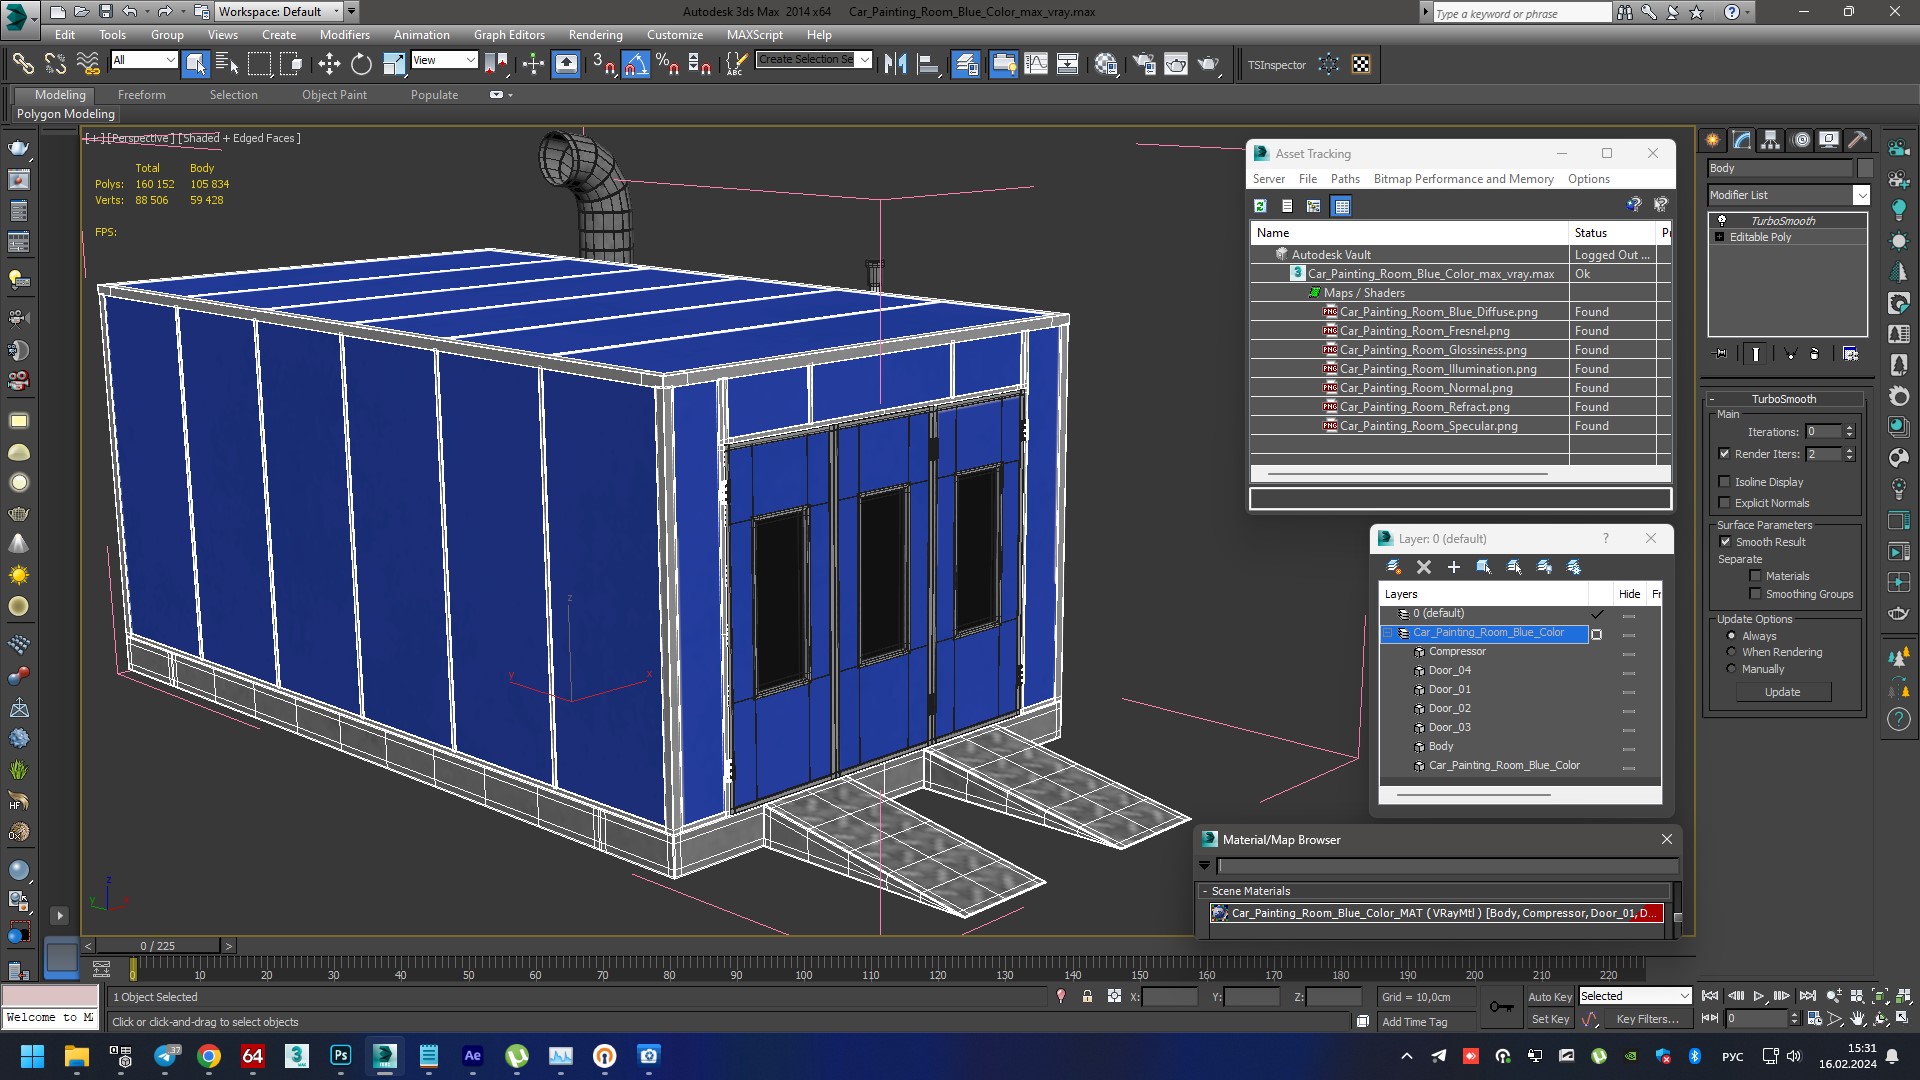Screen dimensions: 1920x1080
Task: Toggle the TurboSmooth modifier lightbulb
Action: [x=1721, y=220]
